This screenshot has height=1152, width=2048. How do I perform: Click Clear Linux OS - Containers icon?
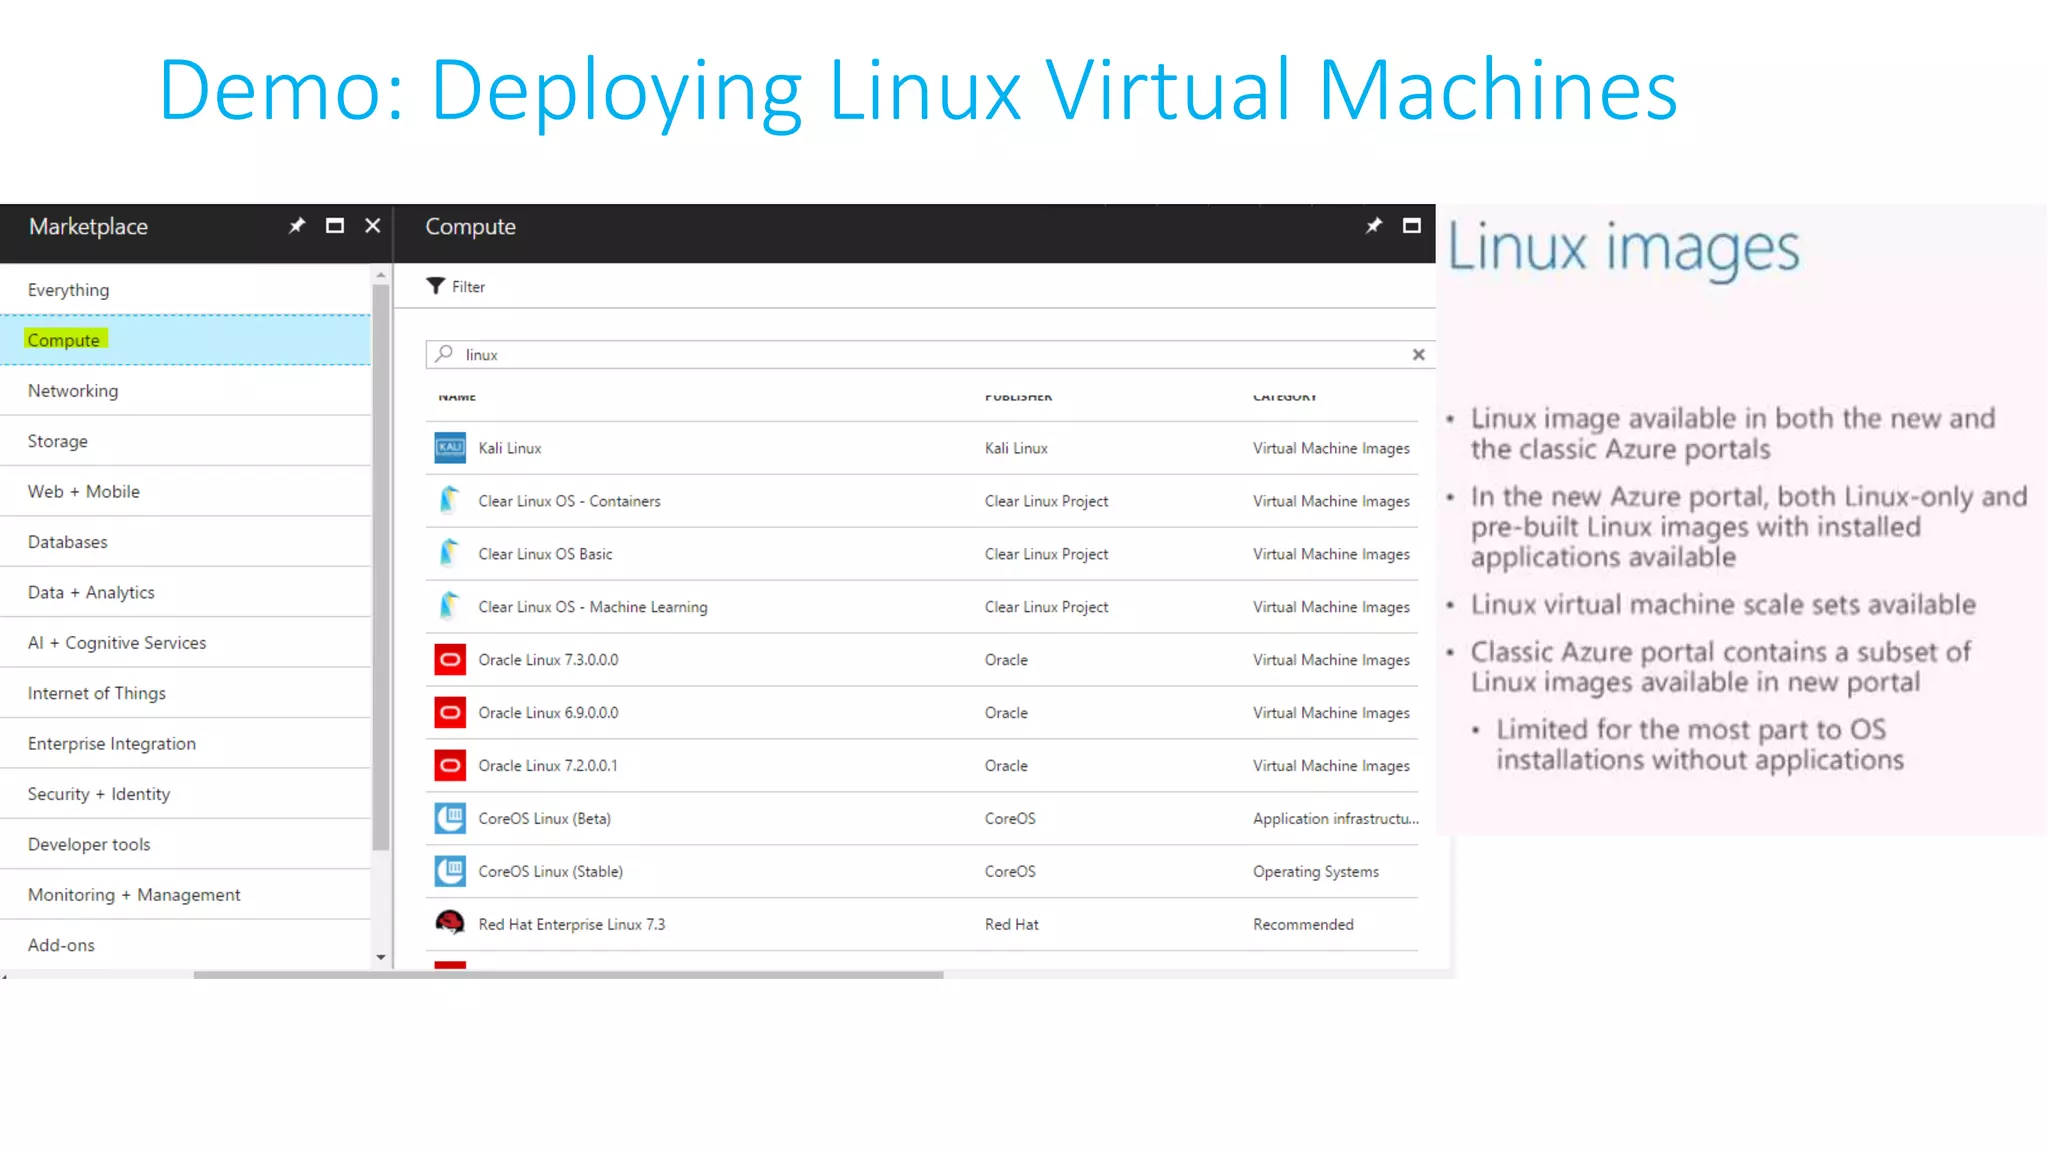pyautogui.click(x=450, y=500)
